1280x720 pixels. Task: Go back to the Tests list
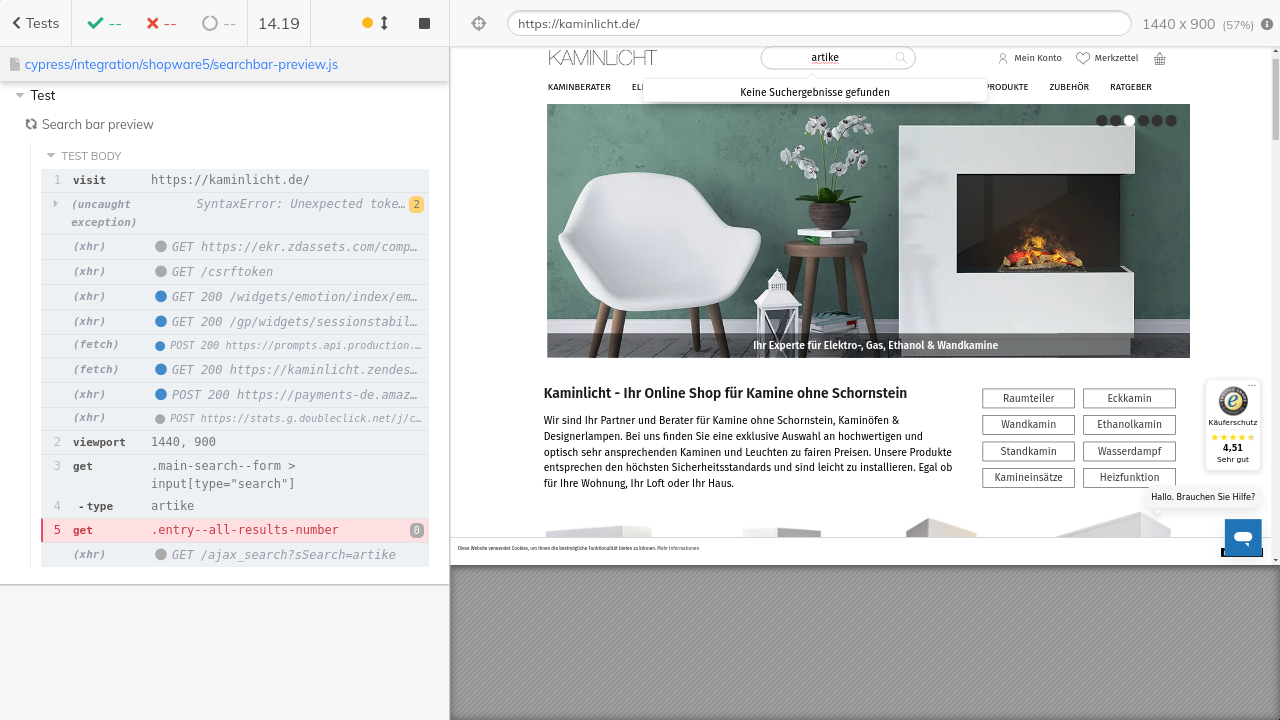[35, 23]
